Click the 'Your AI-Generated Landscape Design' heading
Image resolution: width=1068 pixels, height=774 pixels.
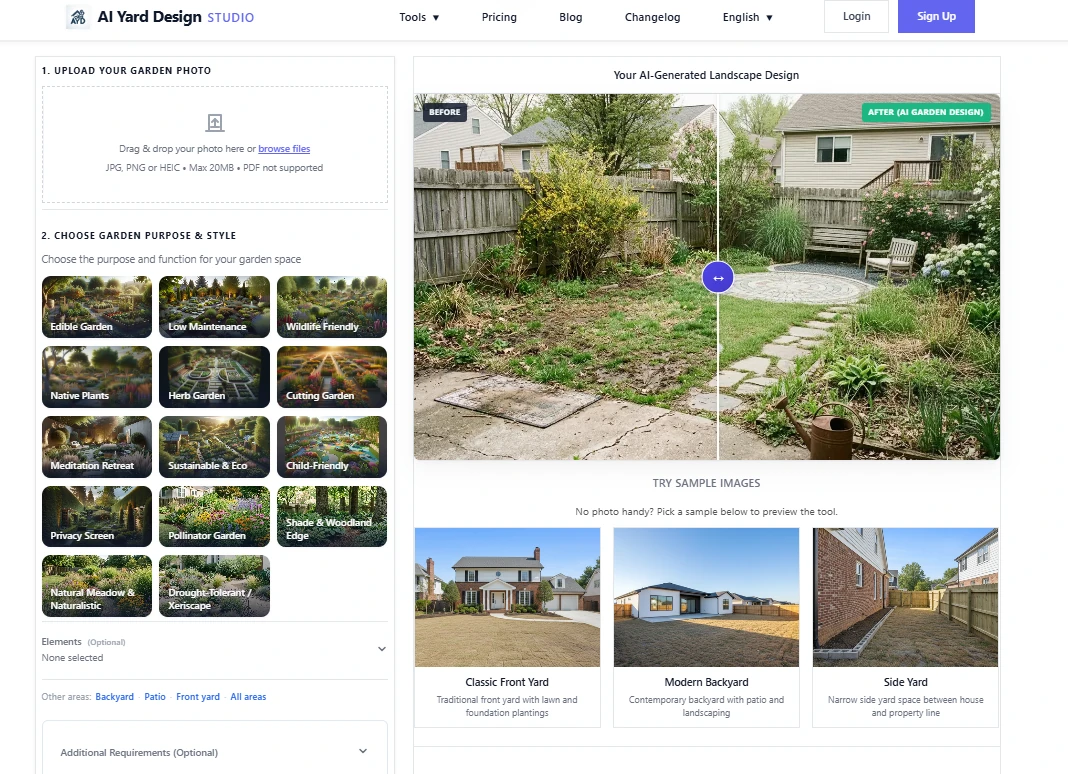click(x=706, y=75)
